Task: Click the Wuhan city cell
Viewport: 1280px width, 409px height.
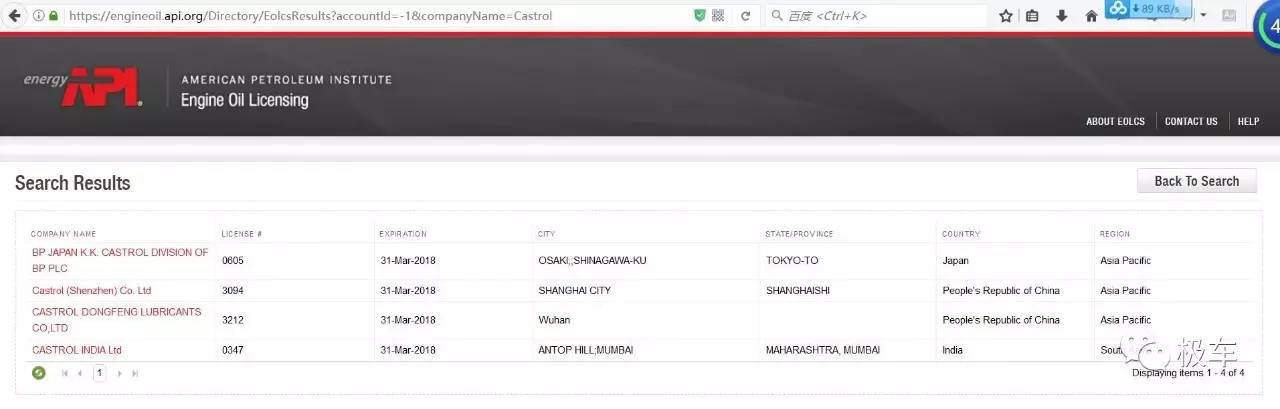Action: [x=552, y=320]
